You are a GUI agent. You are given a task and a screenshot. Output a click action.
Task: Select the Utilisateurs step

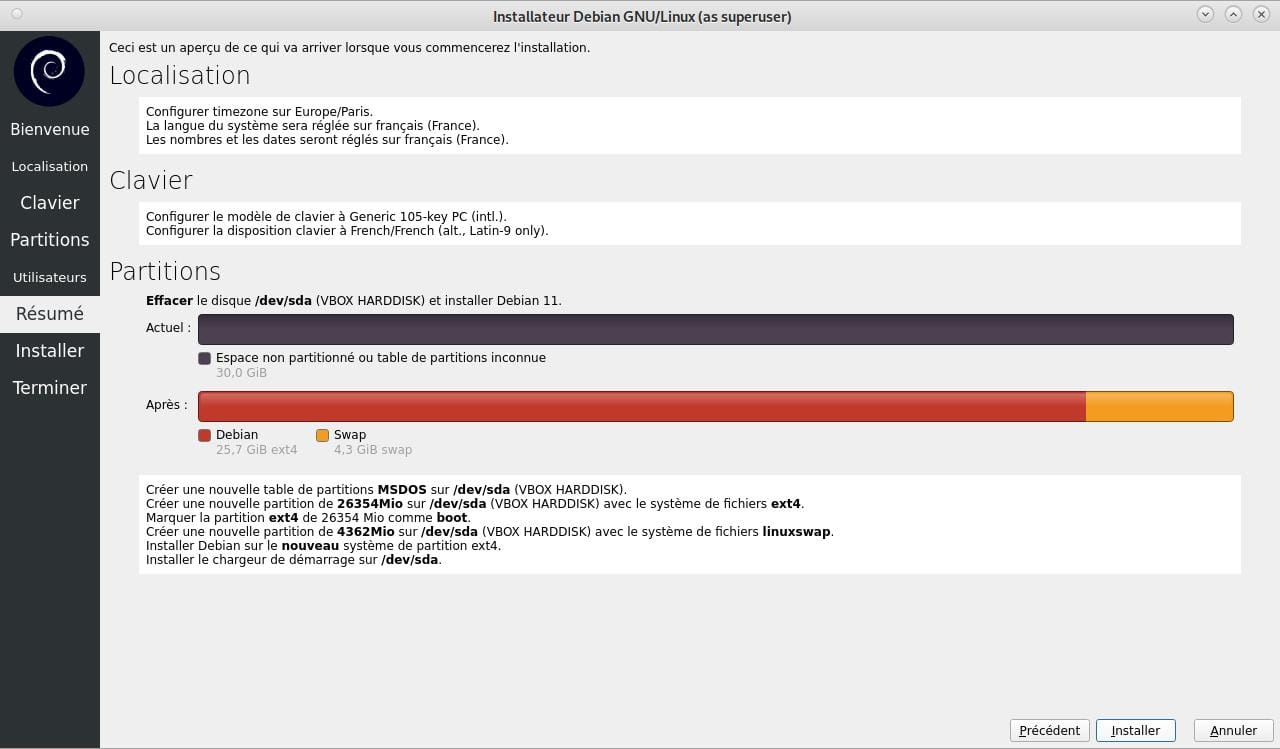(50, 277)
